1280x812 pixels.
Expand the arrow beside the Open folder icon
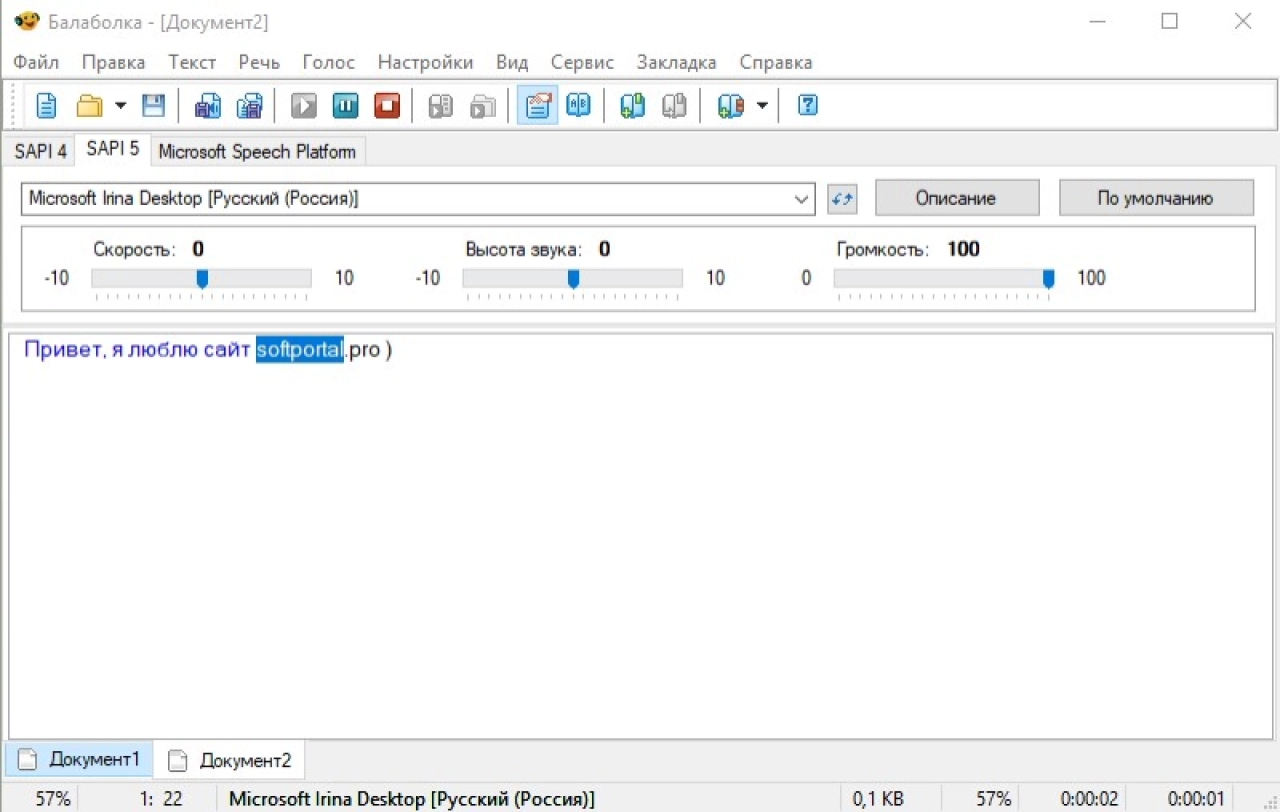120,105
